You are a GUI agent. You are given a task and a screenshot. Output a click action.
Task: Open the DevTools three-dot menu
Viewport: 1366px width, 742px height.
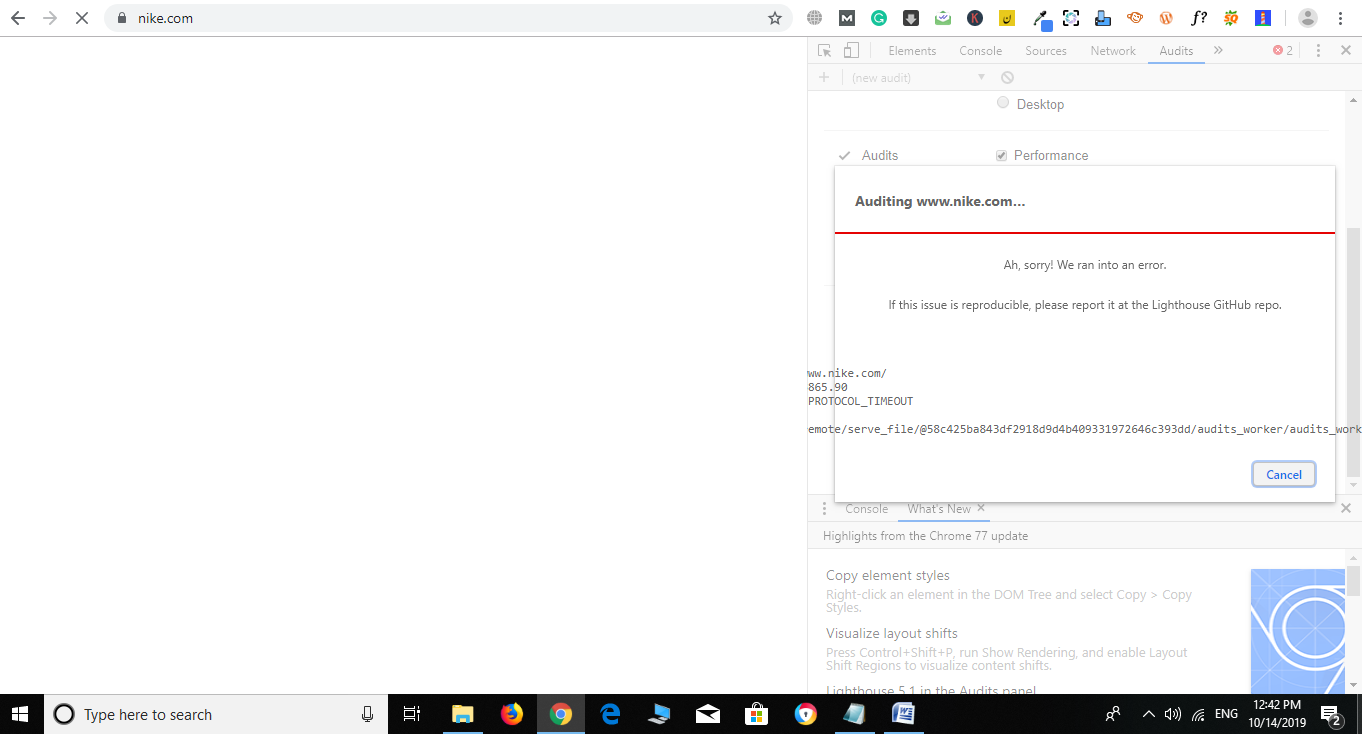click(1317, 50)
